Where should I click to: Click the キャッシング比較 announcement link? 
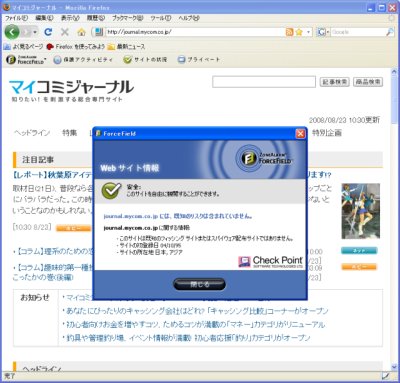click(x=197, y=311)
